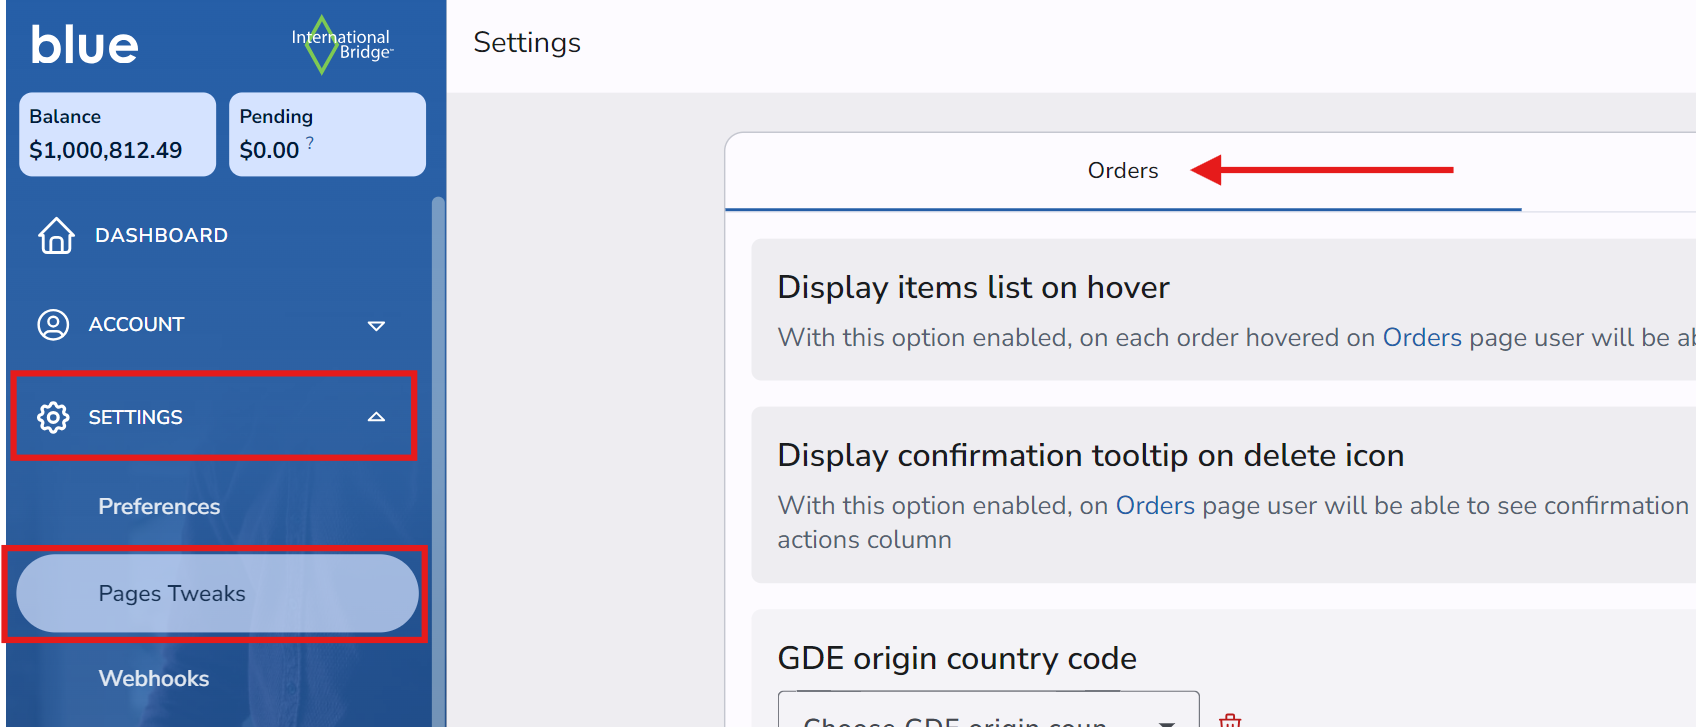
Task: Open Preferences under Settings
Action: [159, 507]
